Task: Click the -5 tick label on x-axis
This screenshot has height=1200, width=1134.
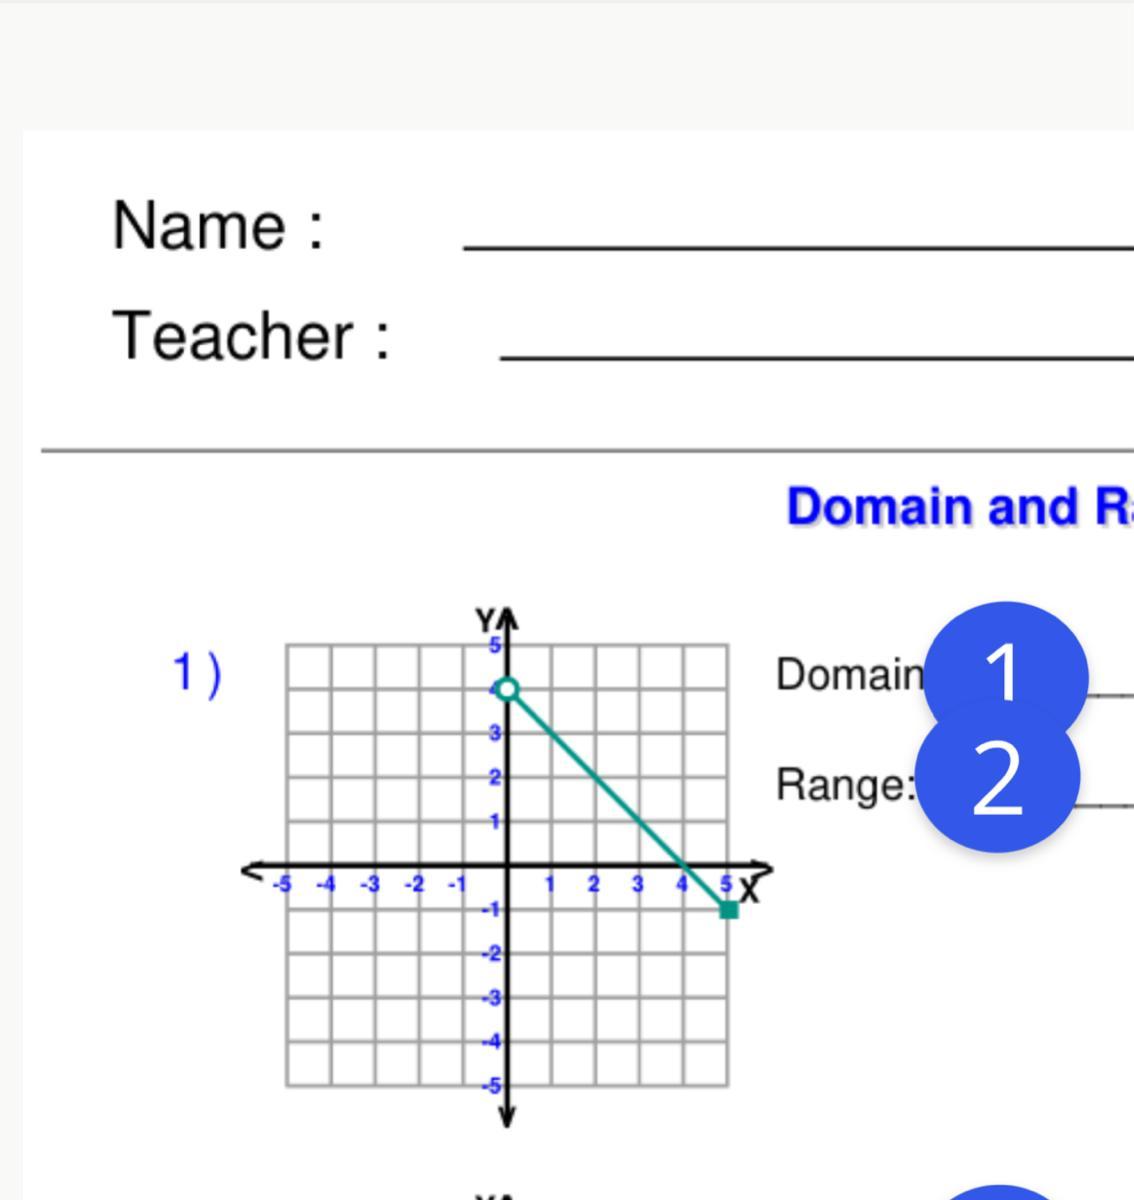Action: coord(283,884)
